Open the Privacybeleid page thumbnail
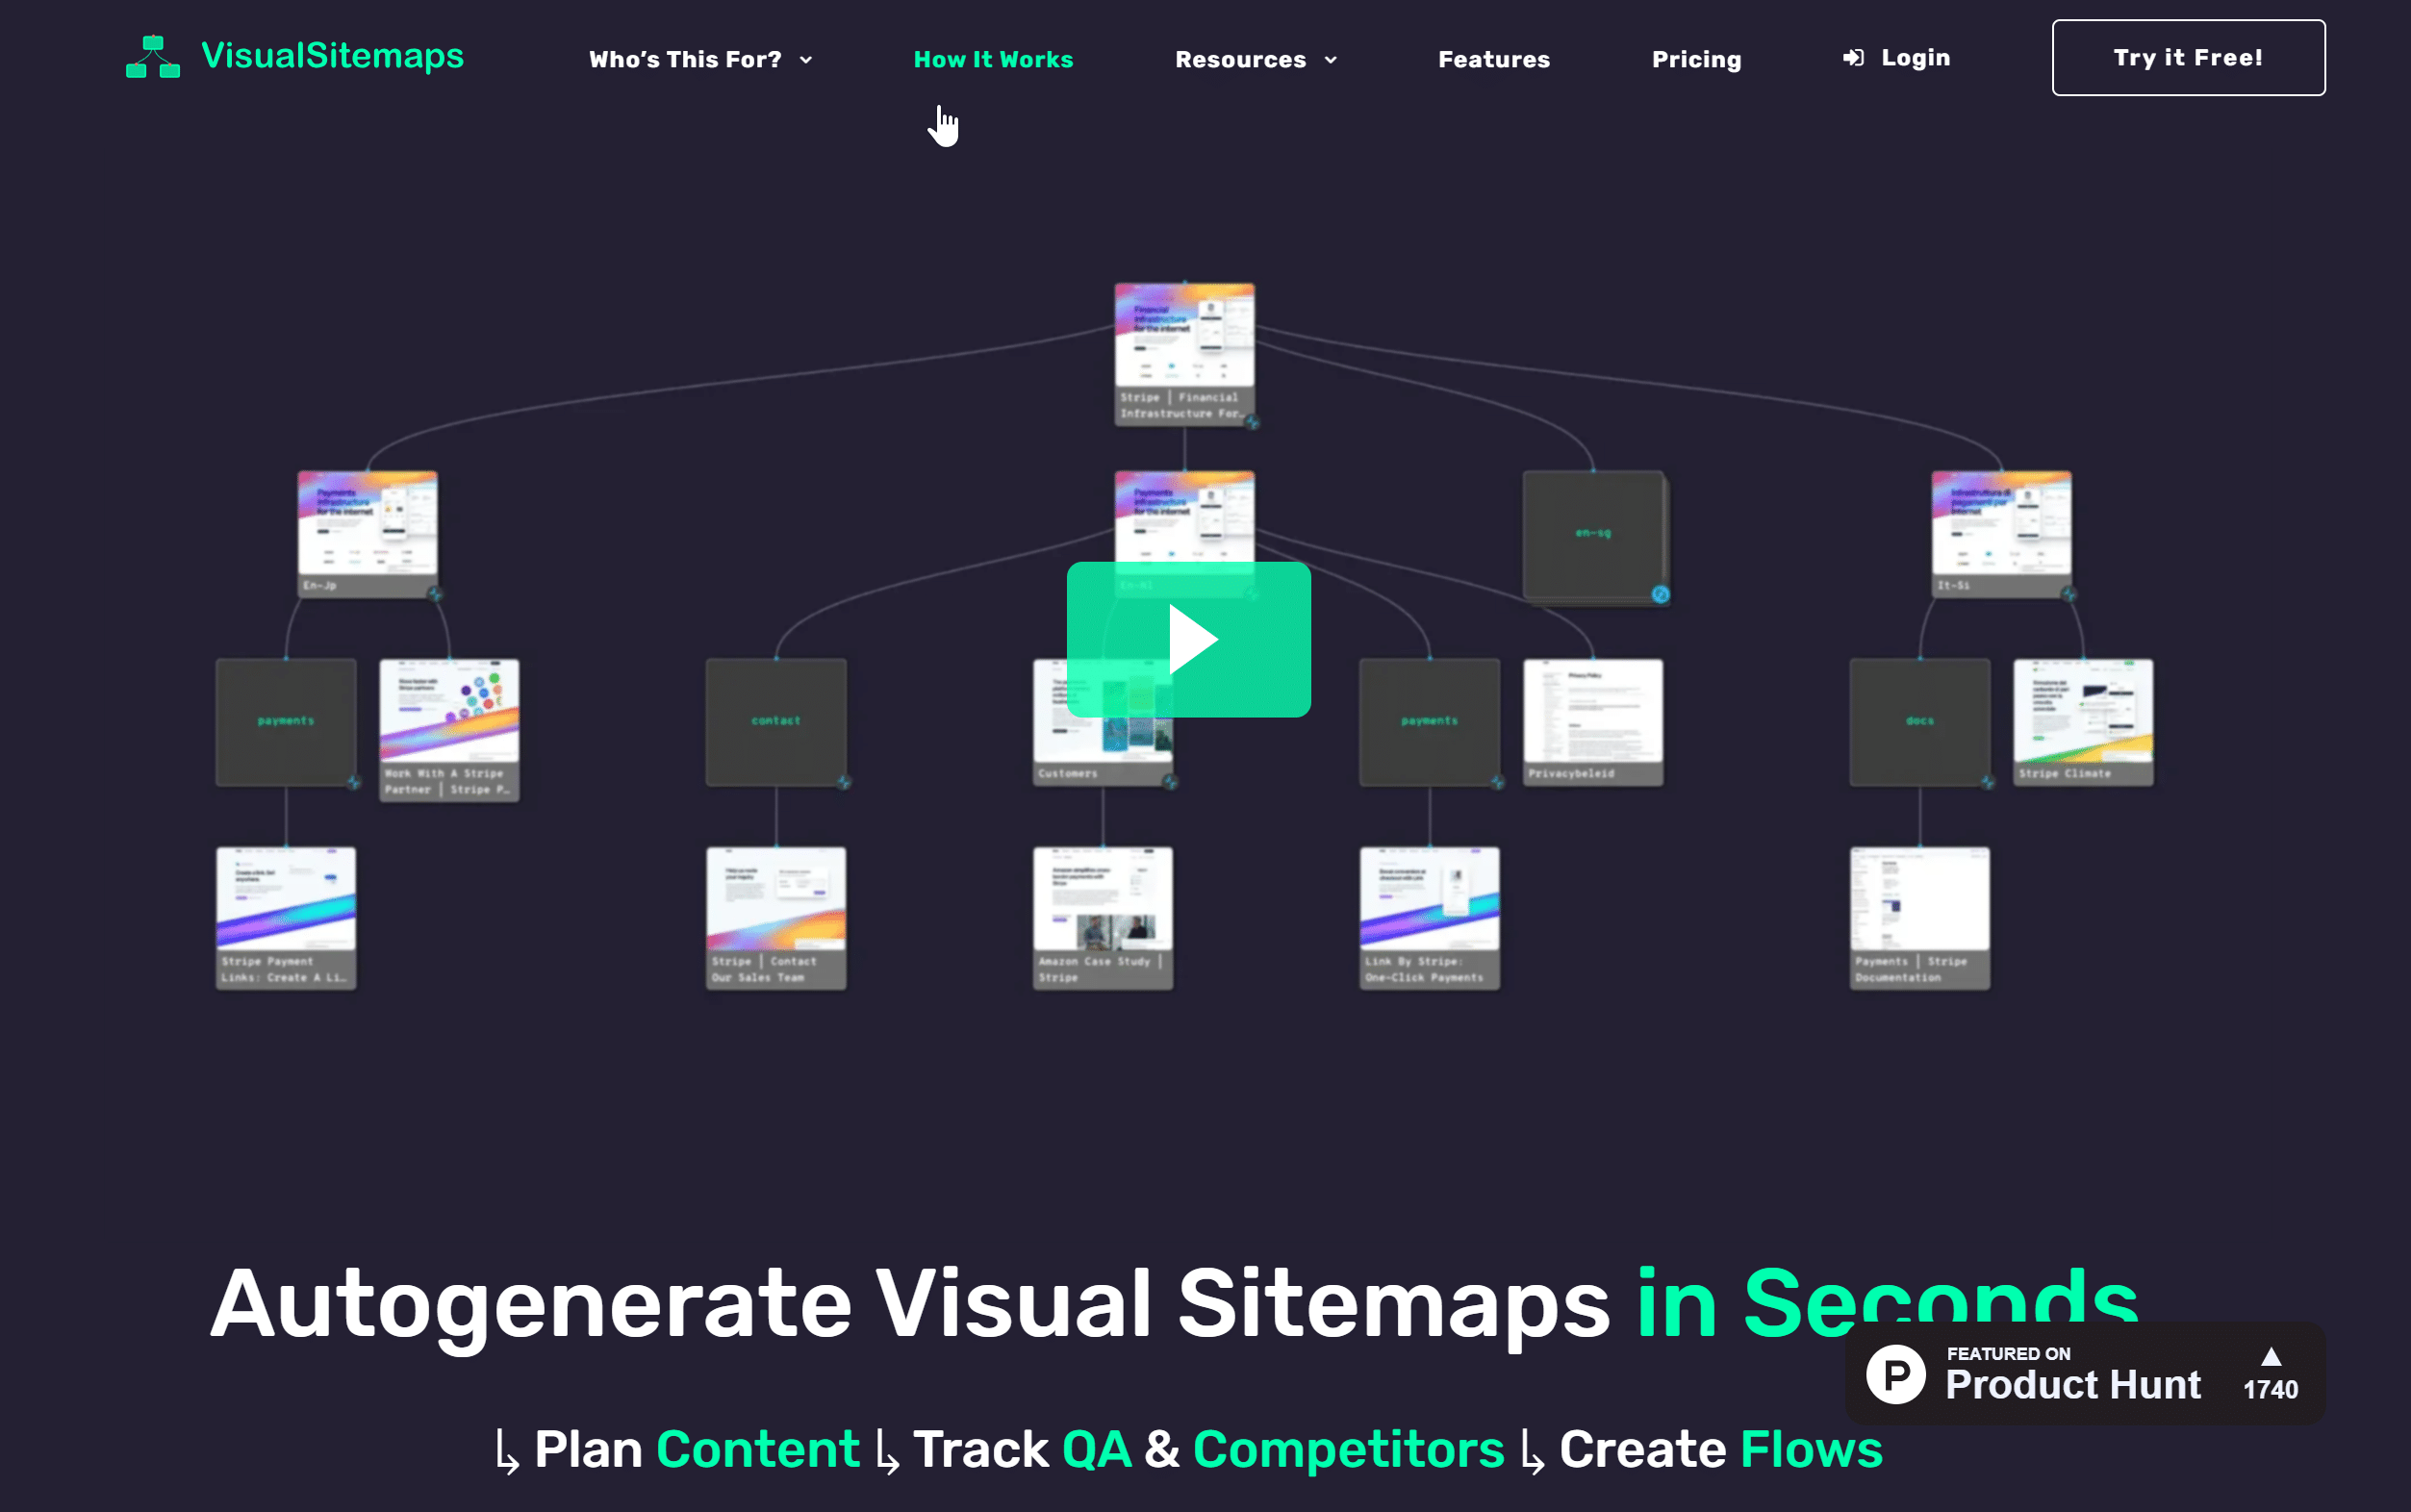 [1593, 722]
